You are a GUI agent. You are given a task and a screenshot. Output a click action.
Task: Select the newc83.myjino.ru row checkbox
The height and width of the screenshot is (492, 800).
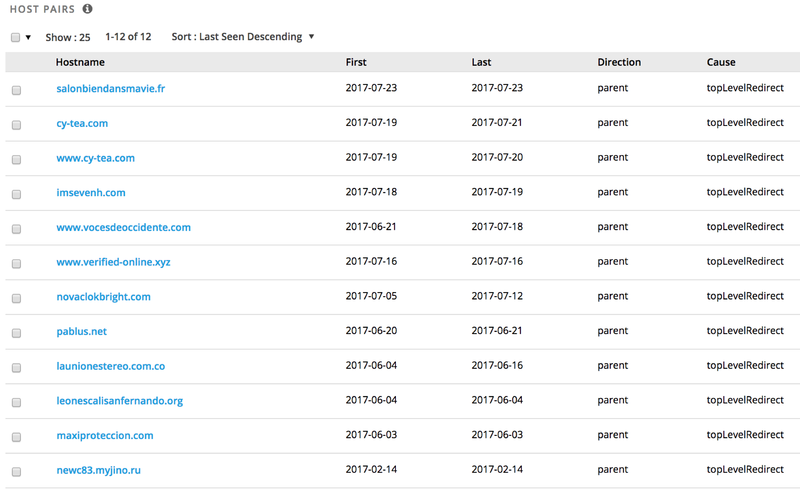coord(16,472)
